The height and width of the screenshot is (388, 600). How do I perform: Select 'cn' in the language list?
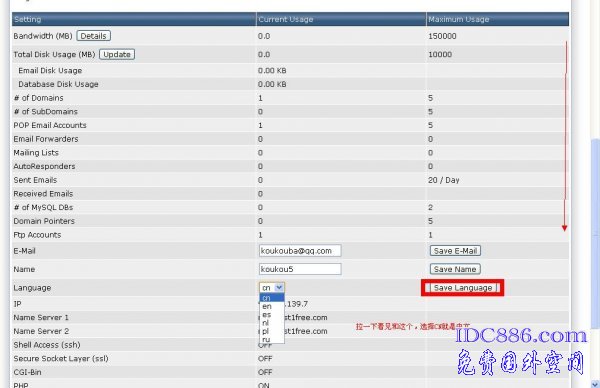(x=272, y=298)
